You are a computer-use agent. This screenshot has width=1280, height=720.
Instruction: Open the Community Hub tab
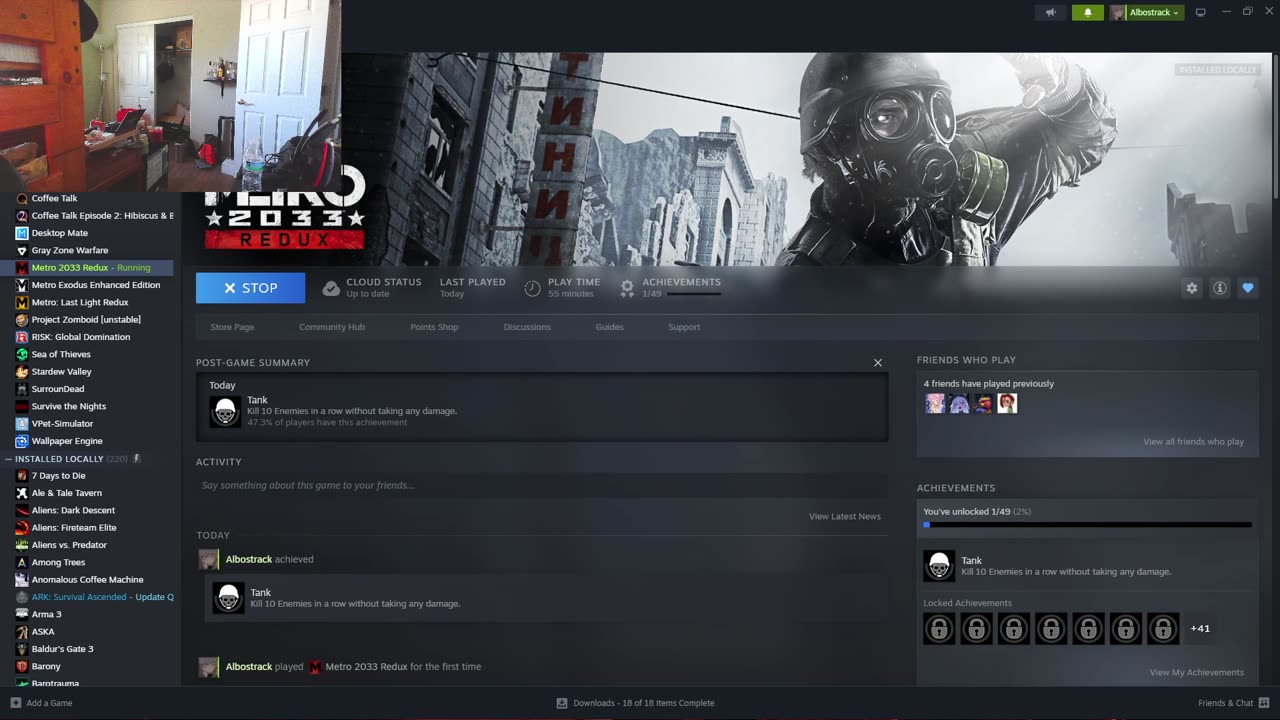[x=332, y=327]
